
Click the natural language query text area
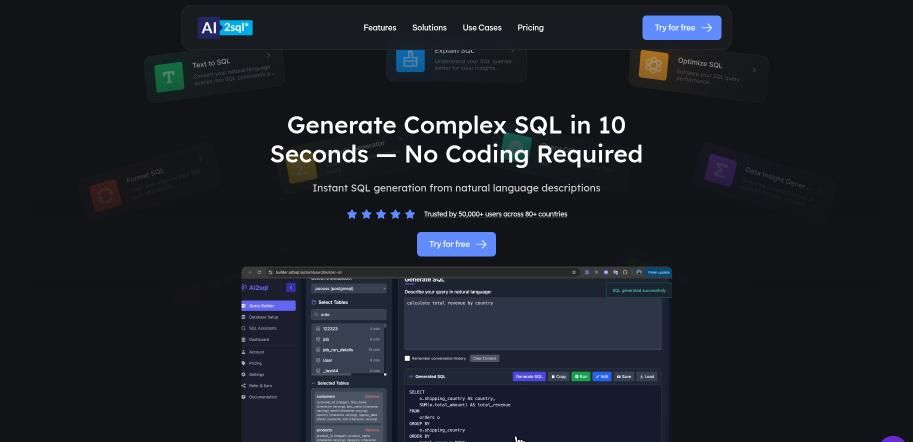(x=533, y=324)
